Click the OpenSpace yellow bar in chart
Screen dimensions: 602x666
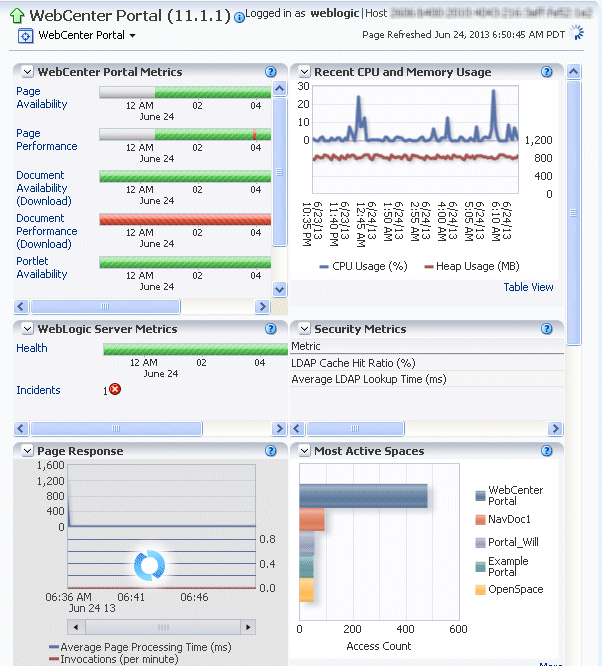[306, 590]
